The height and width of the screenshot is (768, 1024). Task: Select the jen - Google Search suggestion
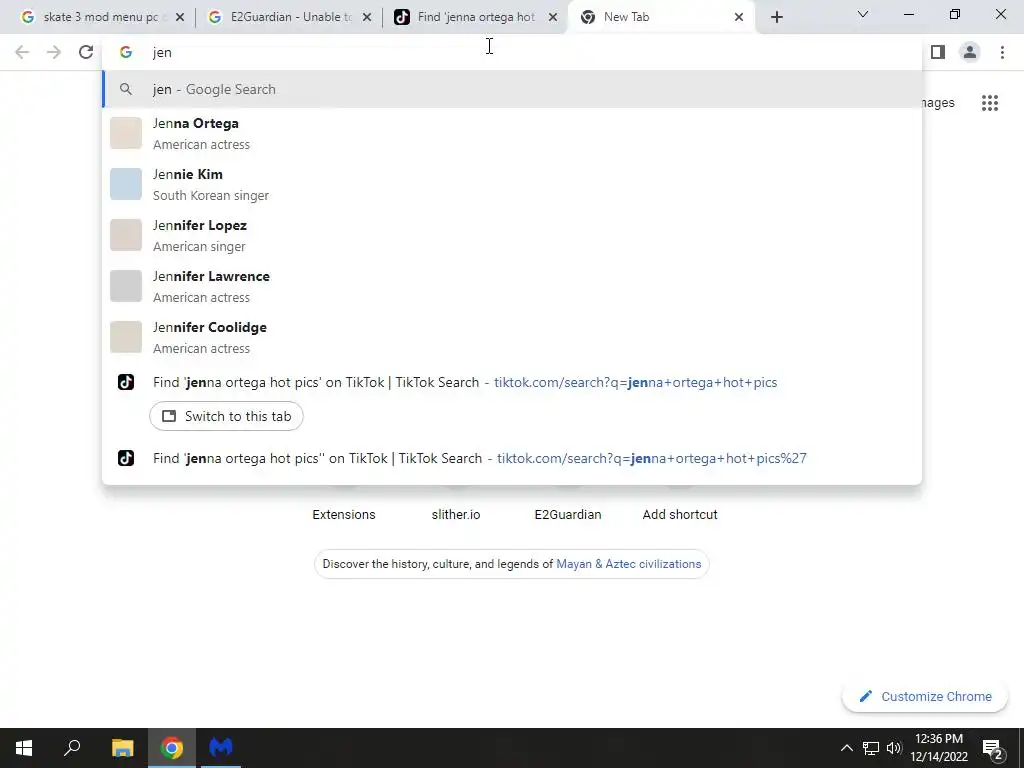click(x=511, y=89)
